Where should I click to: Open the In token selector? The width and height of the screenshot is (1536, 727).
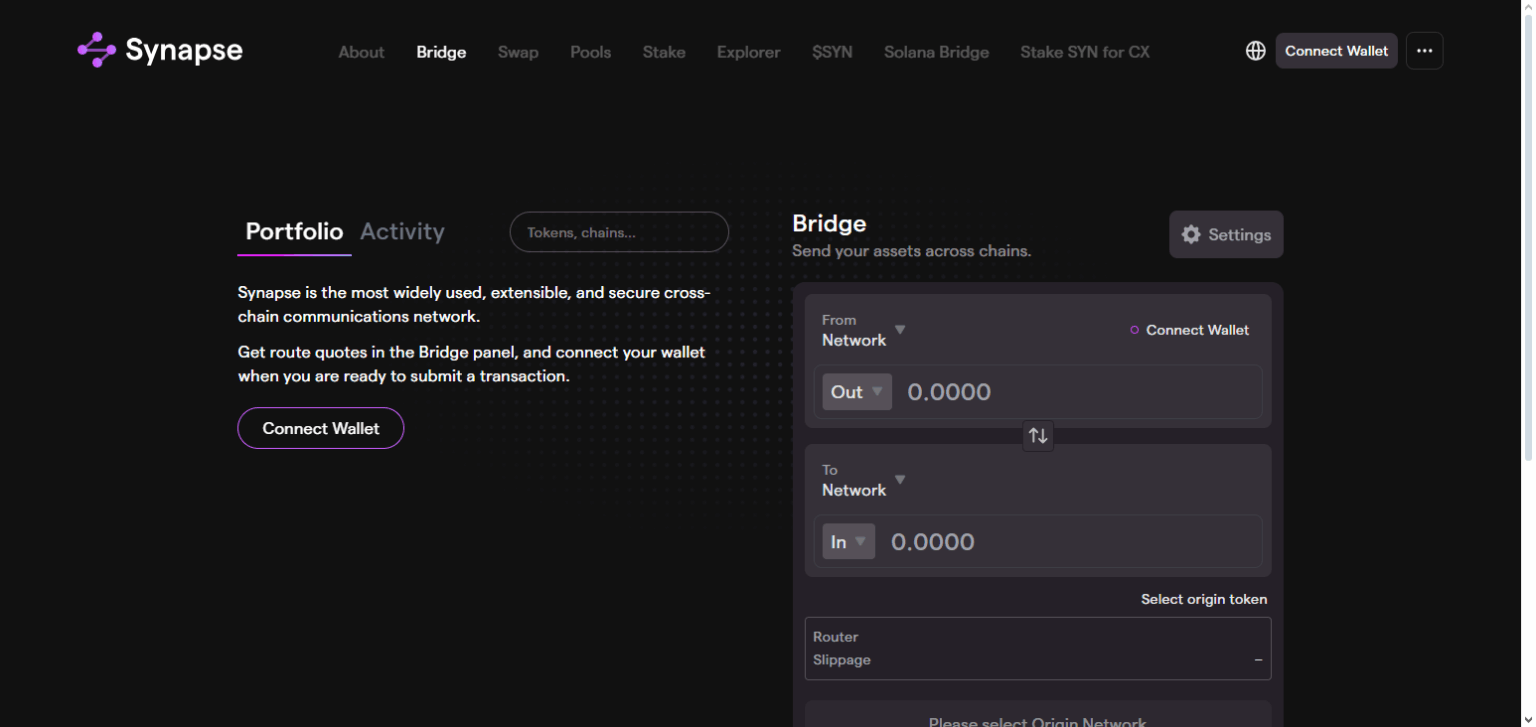pyautogui.click(x=848, y=541)
